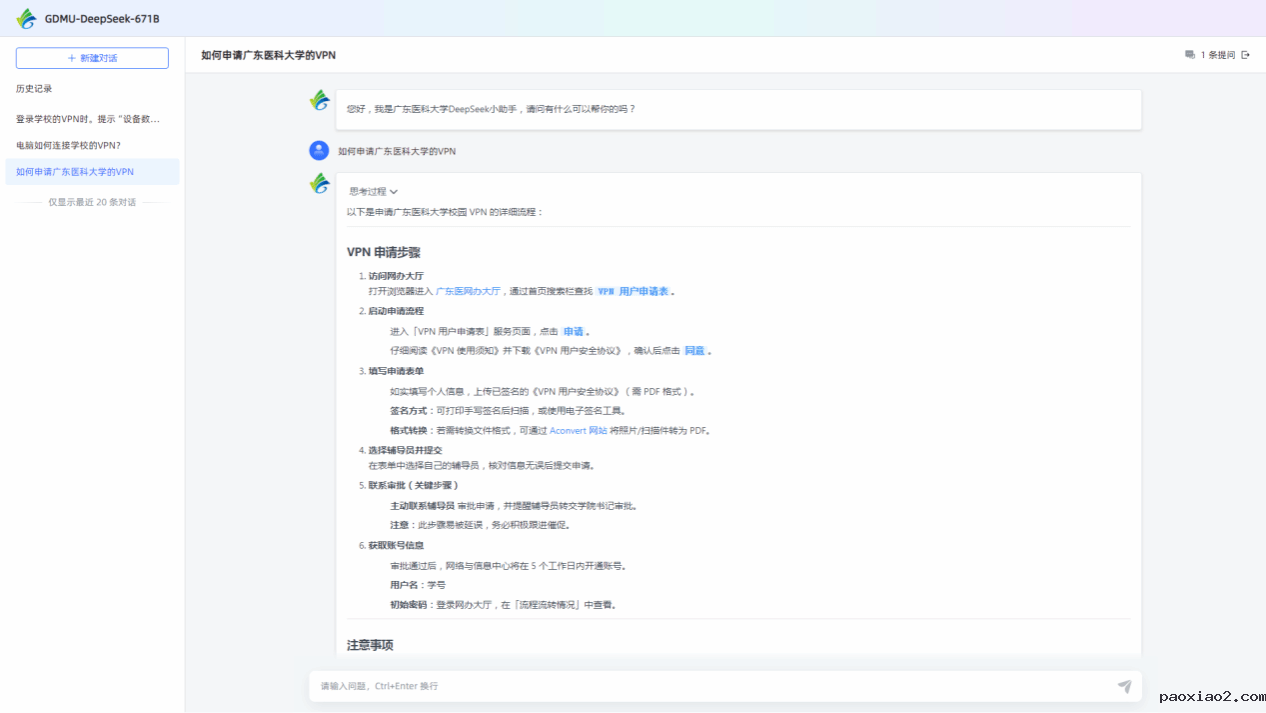Expand the 思考过程 thinking-process section
The image size is (1266, 713).
(373, 191)
